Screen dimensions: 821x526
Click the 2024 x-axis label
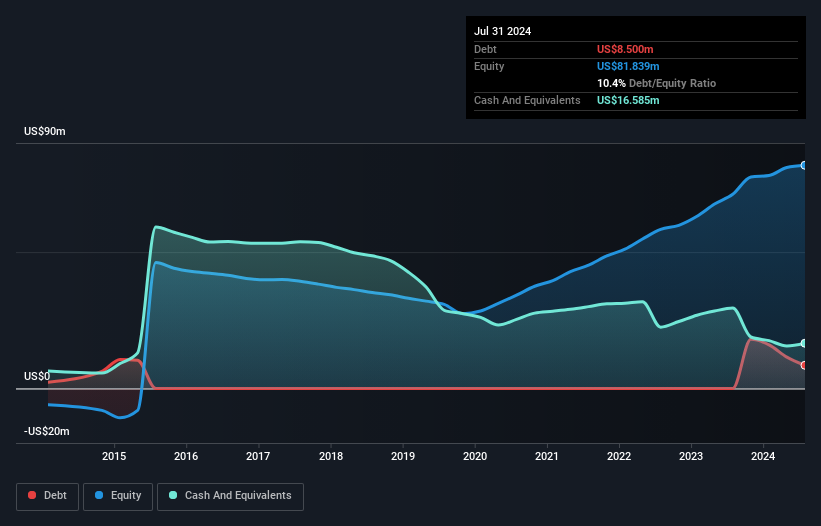pos(763,456)
